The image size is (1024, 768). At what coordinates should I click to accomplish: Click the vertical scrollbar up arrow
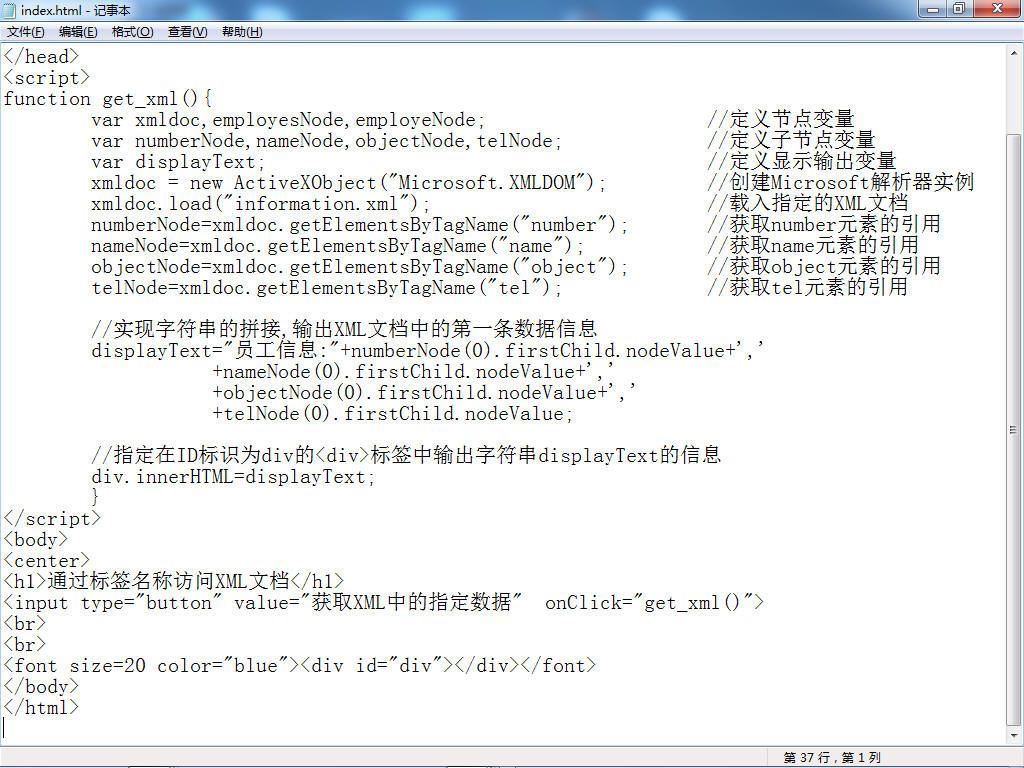[1014, 54]
